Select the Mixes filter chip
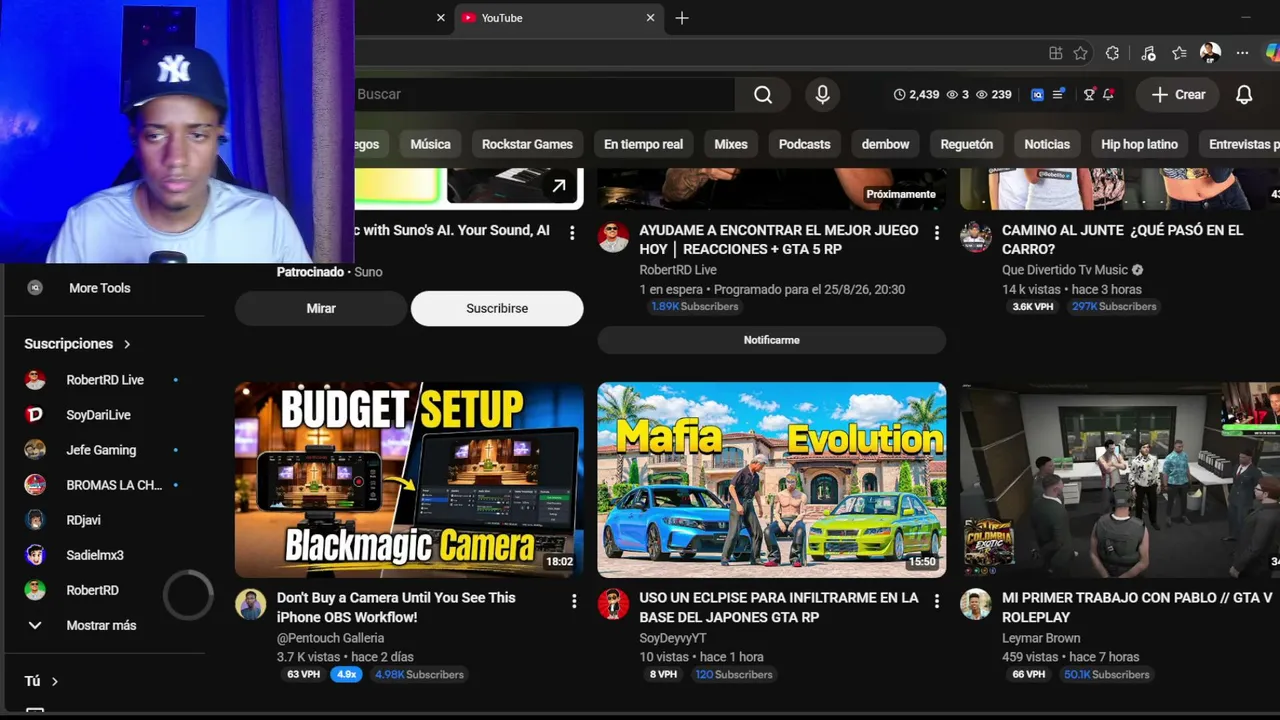This screenshot has width=1280, height=720. (731, 144)
